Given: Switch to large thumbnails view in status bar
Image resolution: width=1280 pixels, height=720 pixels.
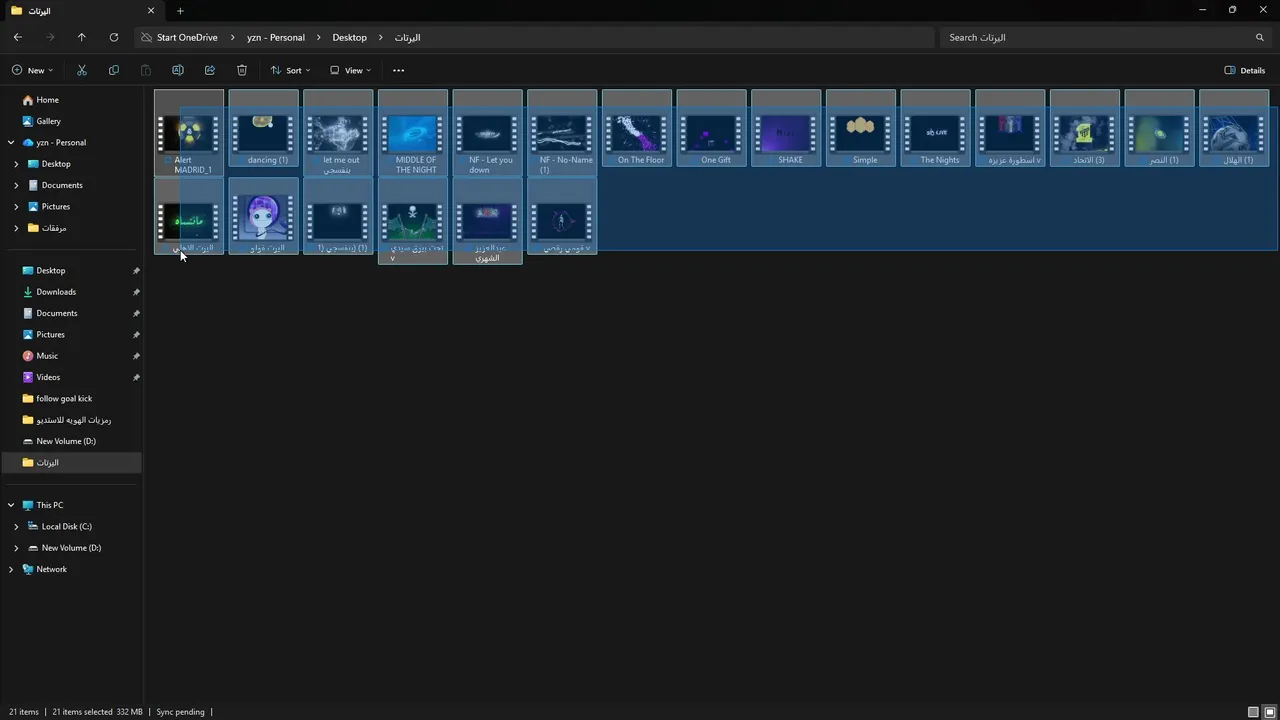Looking at the screenshot, I should click(x=1270, y=712).
